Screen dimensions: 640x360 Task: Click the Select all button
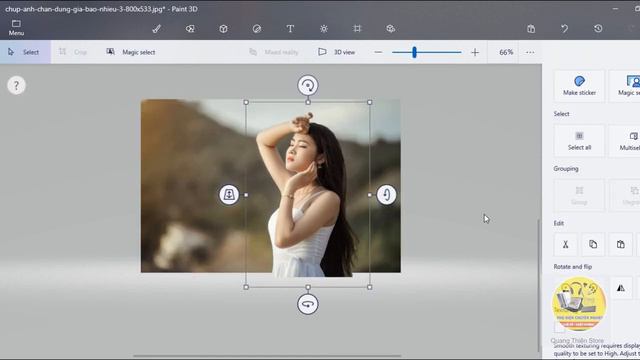(x=579, y=141)
